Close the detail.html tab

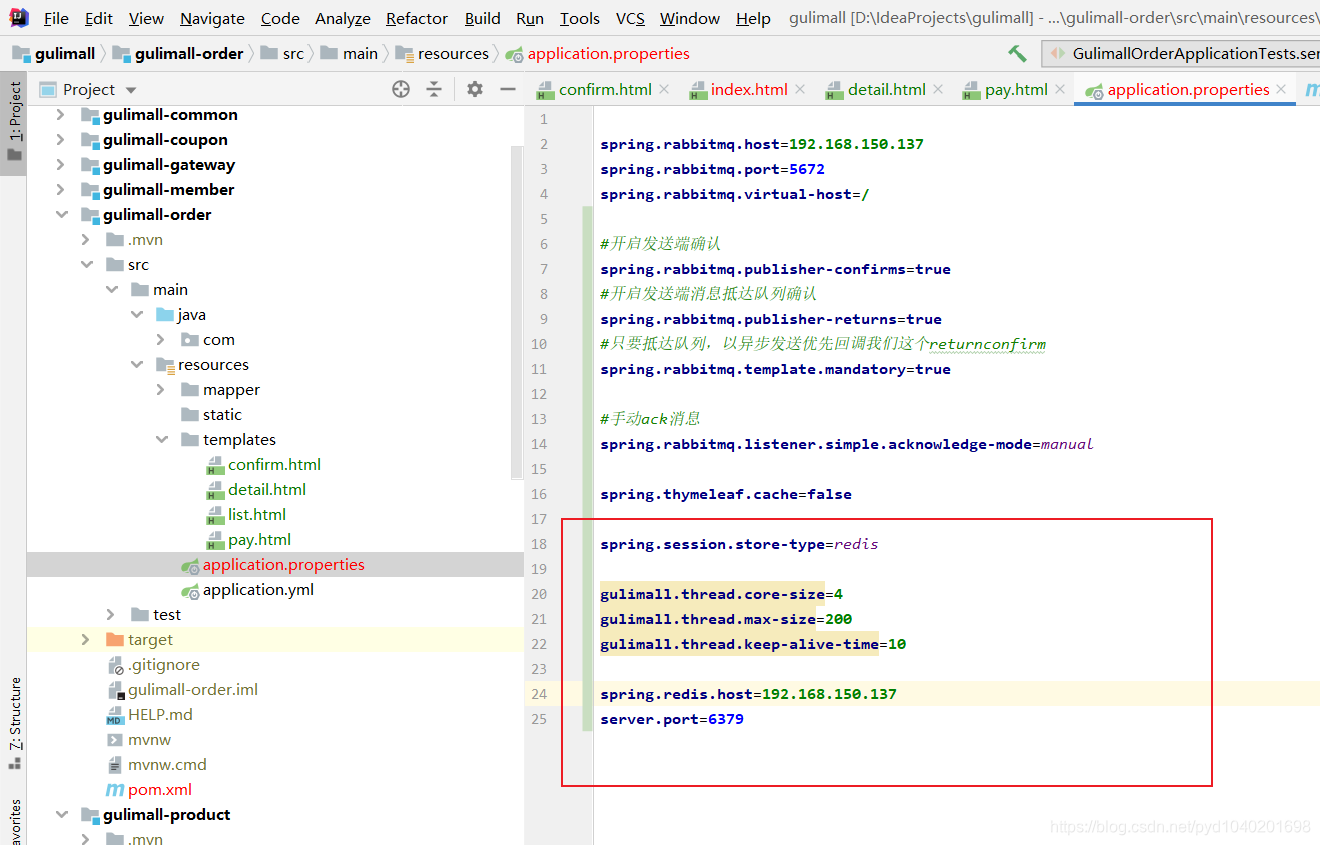[938, 89]
